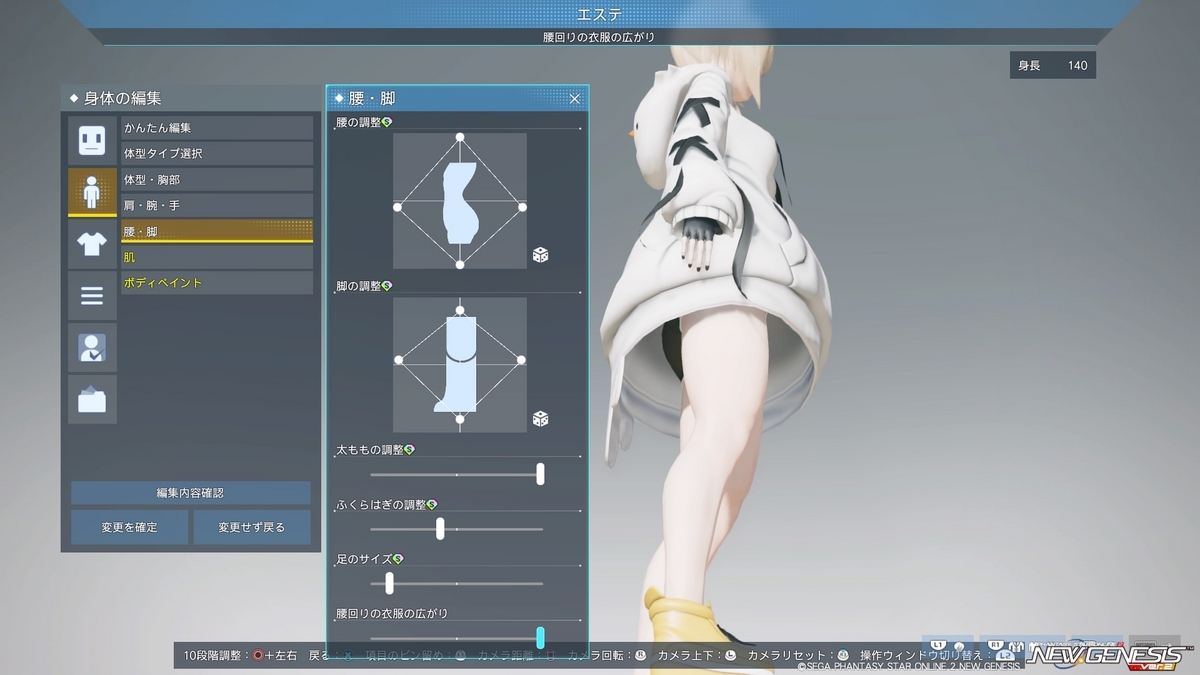This screenshot has height=675, width=1200.
Task: Close the 腰・脚 panel
Action: tap(575, 99)
